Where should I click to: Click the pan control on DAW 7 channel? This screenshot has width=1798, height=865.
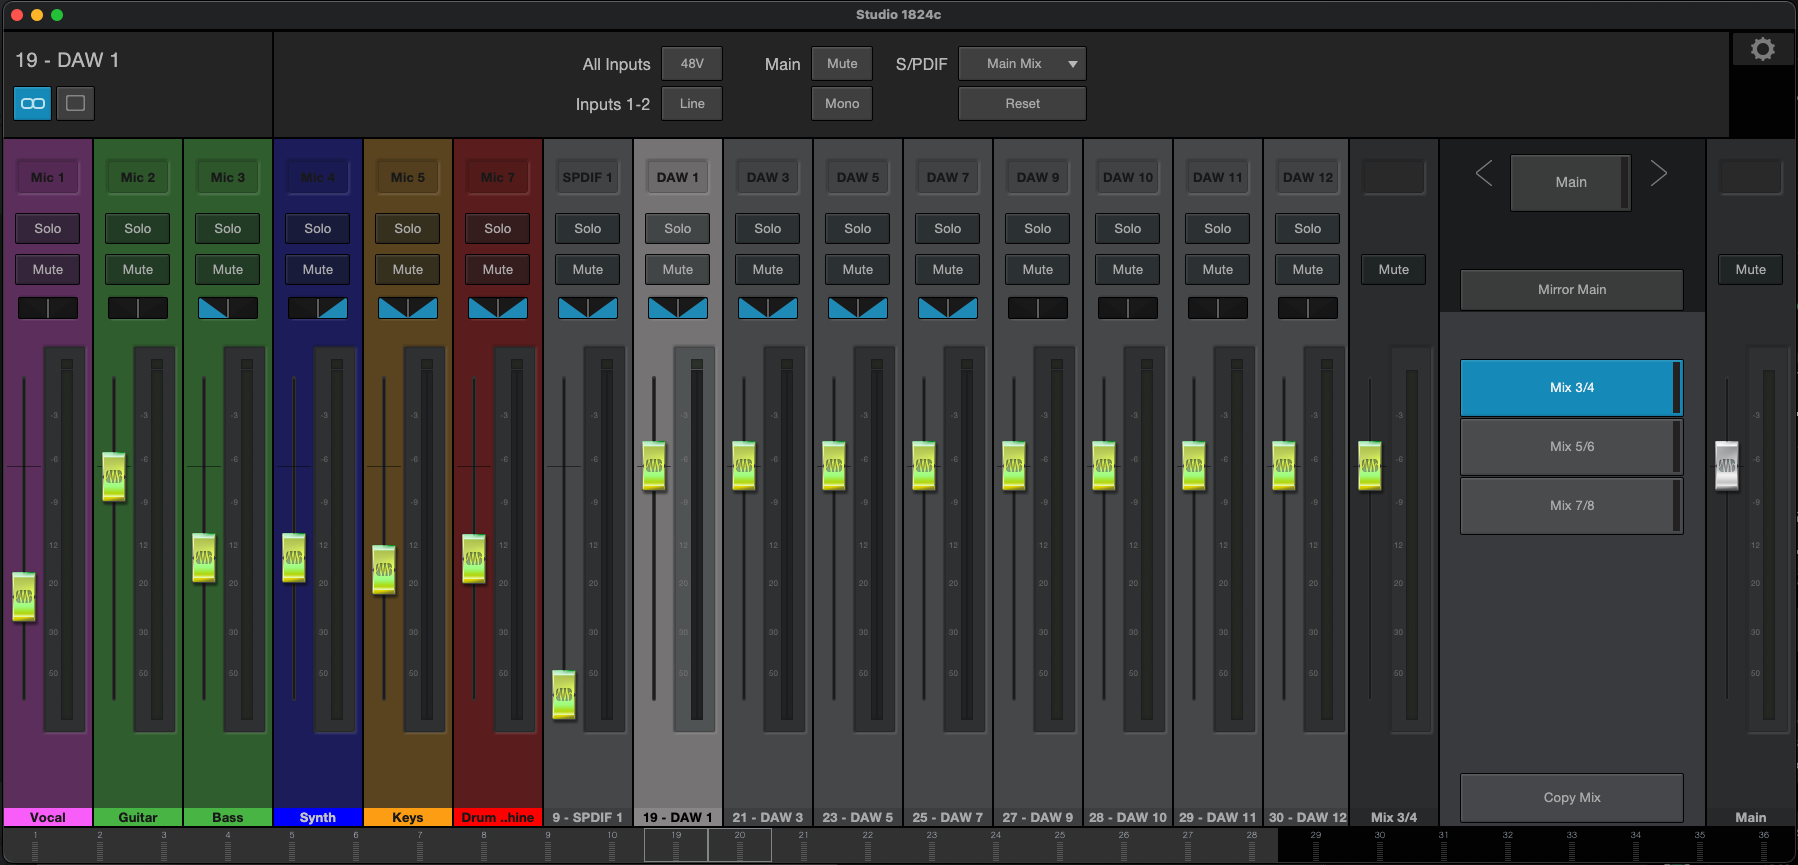coord(948,308)
